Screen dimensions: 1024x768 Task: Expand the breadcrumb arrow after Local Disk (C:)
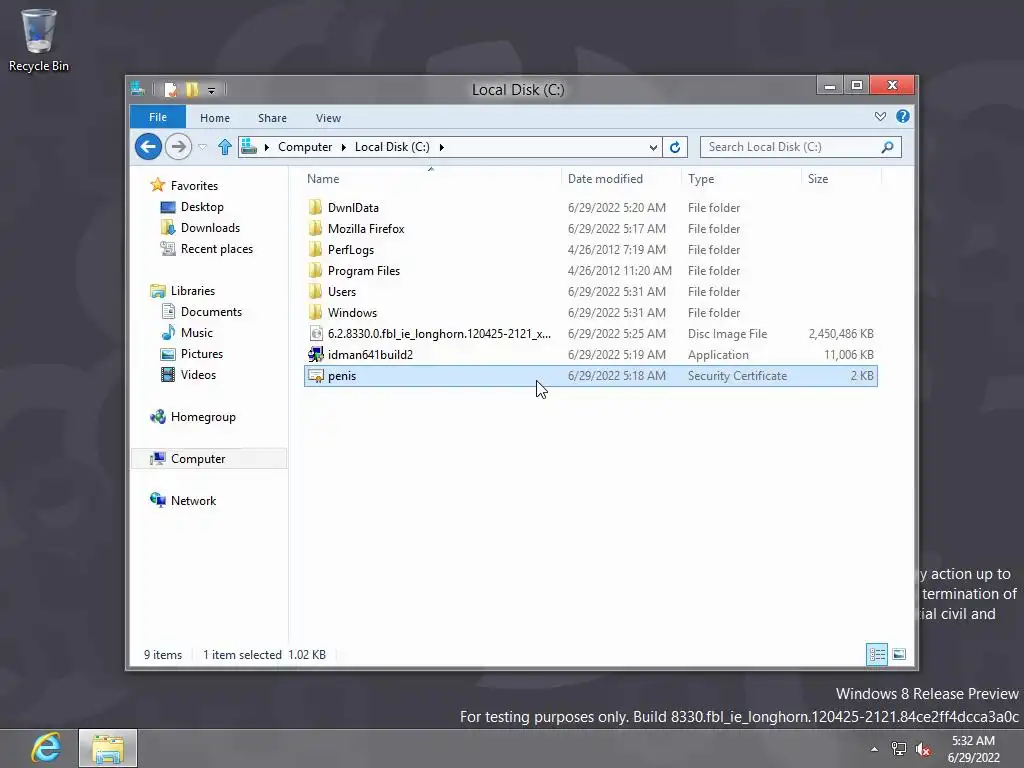441,147
